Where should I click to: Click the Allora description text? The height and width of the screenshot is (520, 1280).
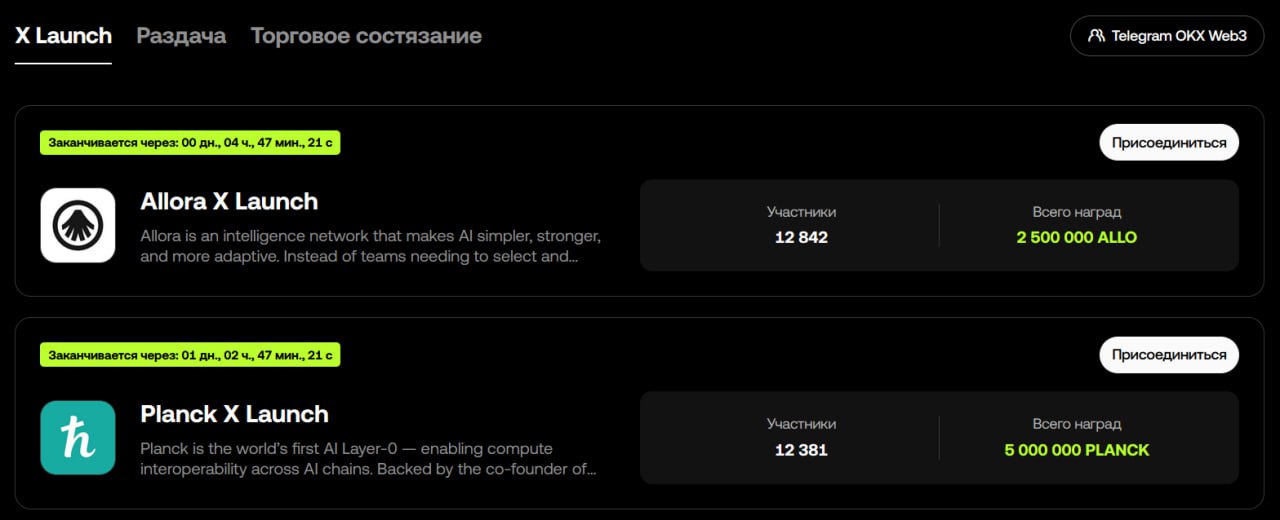pyautogui.click(x=370, y=246)
